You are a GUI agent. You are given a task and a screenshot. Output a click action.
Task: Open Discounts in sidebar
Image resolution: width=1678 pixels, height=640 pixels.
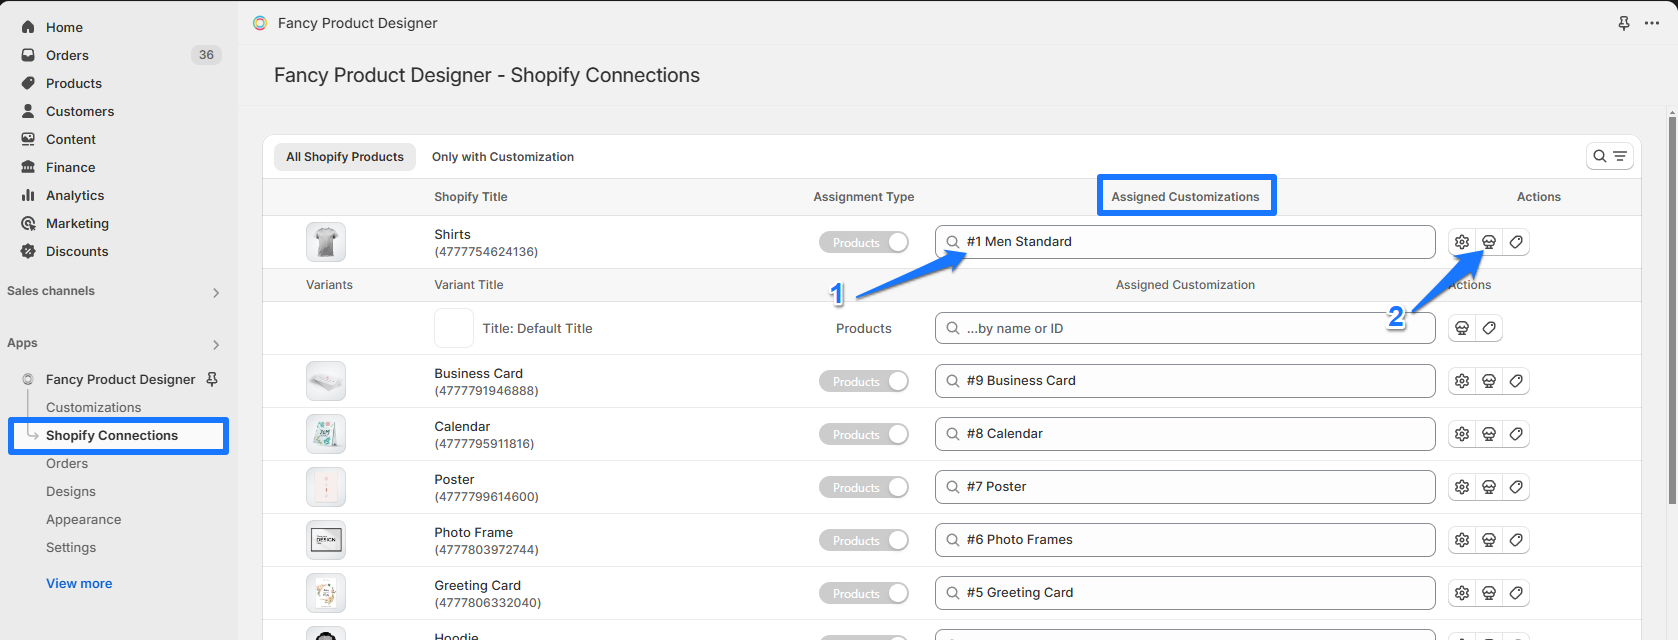(77, 251)
